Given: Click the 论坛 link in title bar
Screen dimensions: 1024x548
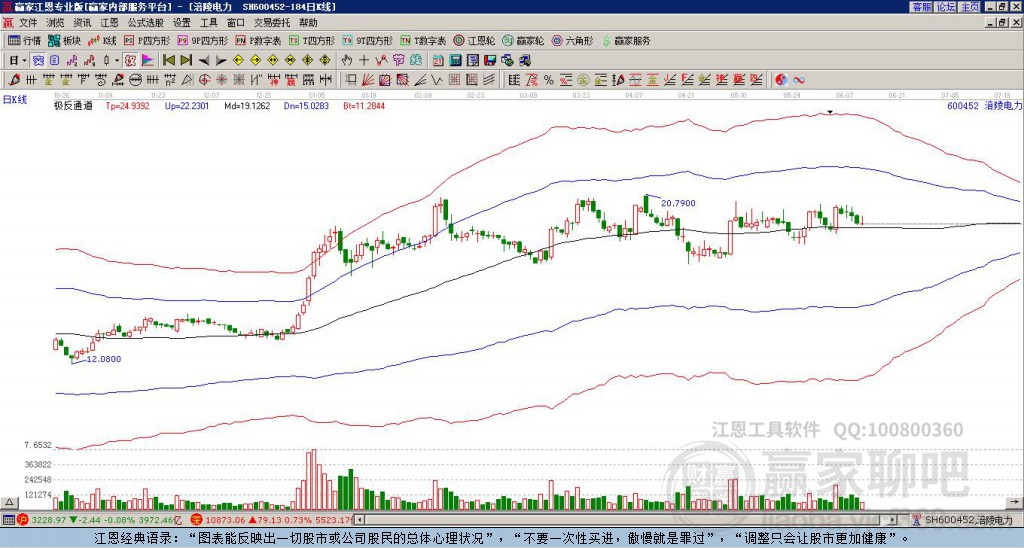Looking at the screenshot, I should click(945, 7).
